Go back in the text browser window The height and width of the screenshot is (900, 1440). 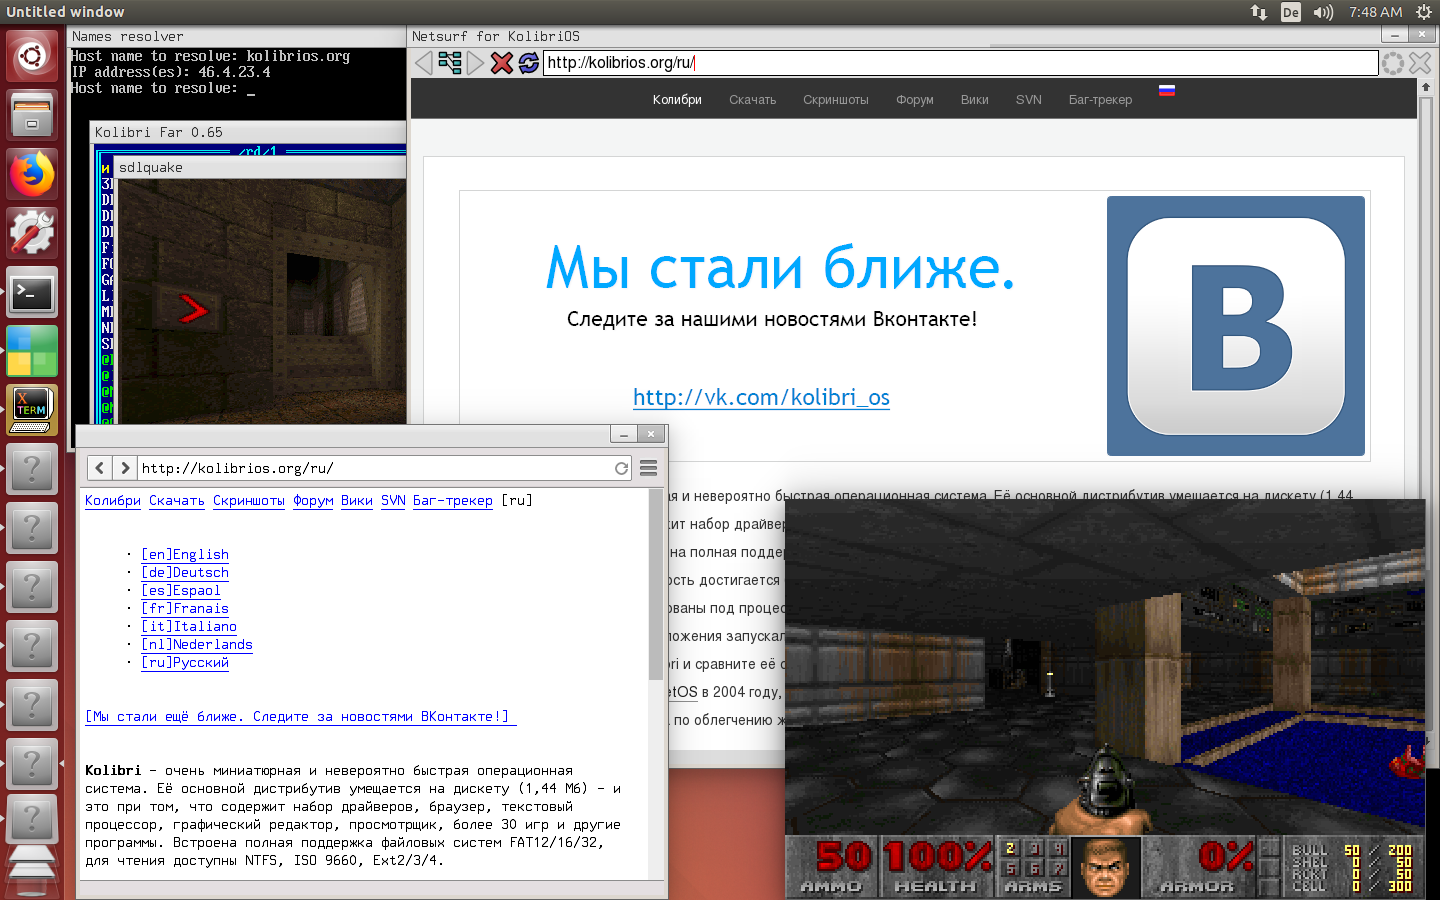pos(99,468)
